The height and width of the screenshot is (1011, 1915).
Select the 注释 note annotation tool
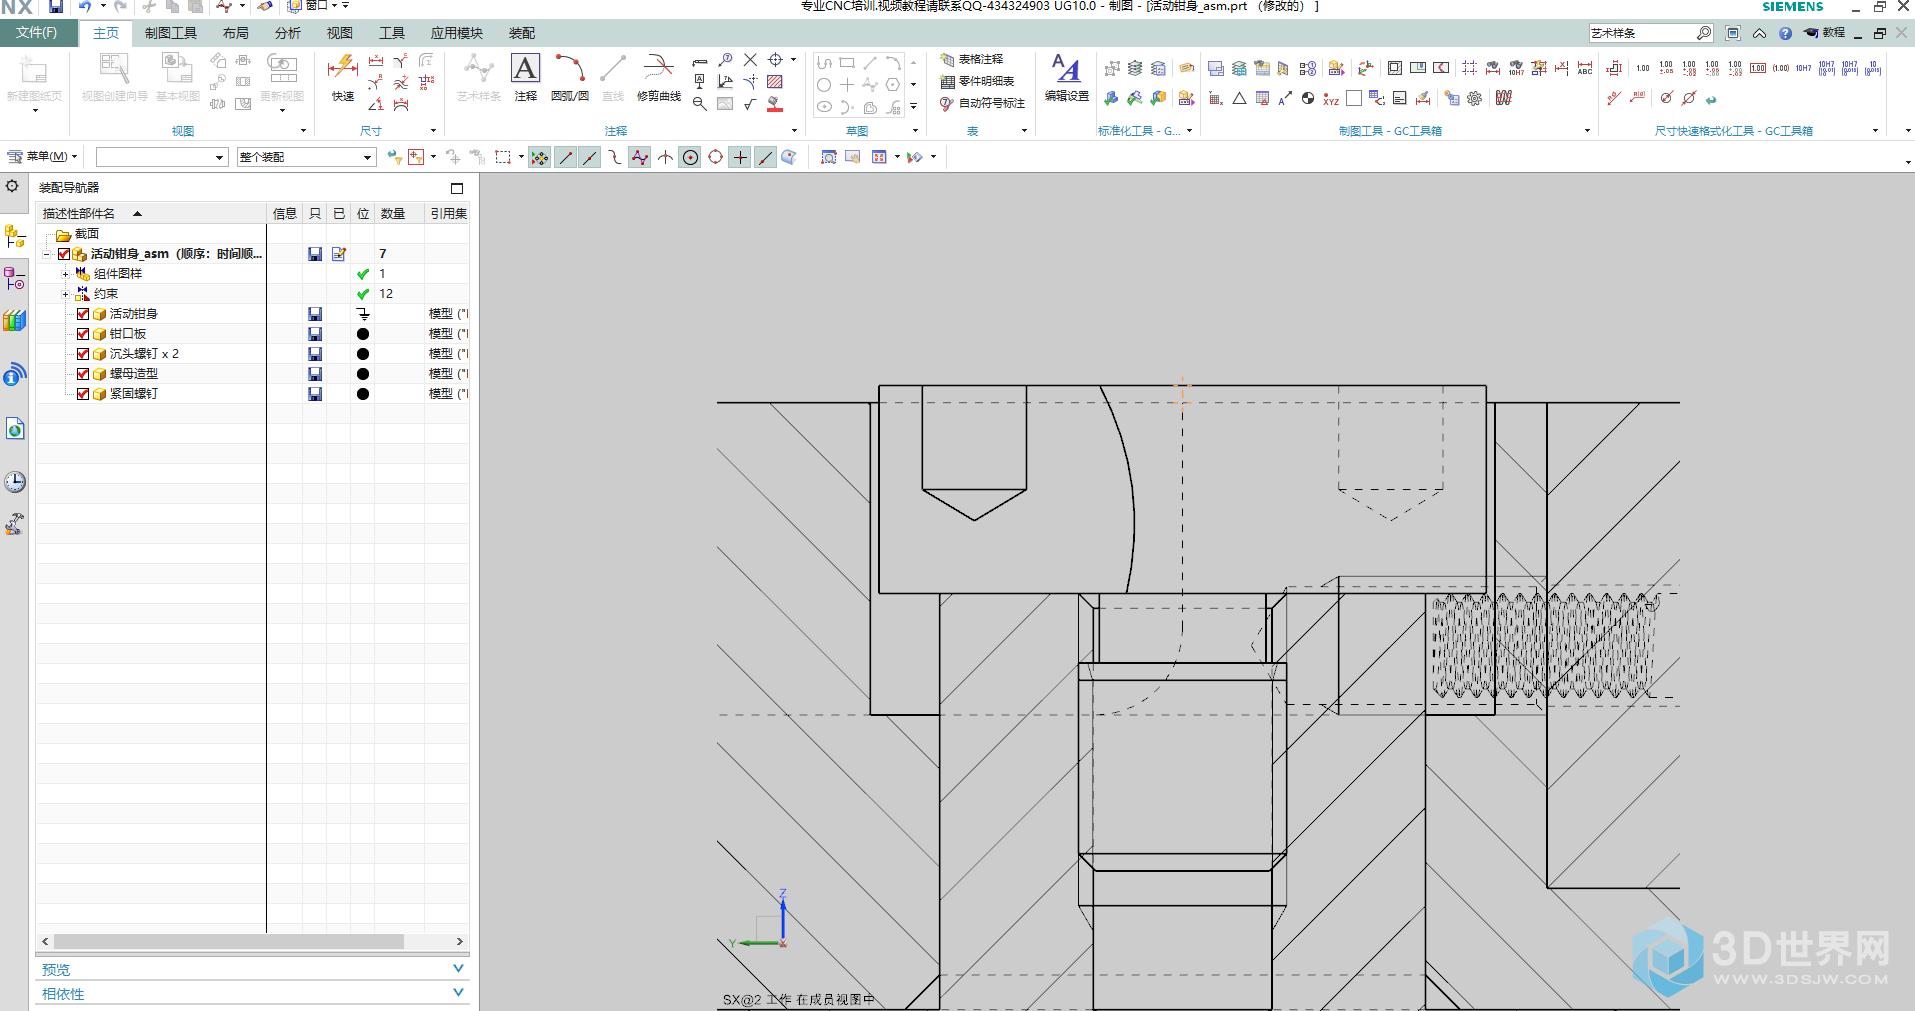pos(525,78)
